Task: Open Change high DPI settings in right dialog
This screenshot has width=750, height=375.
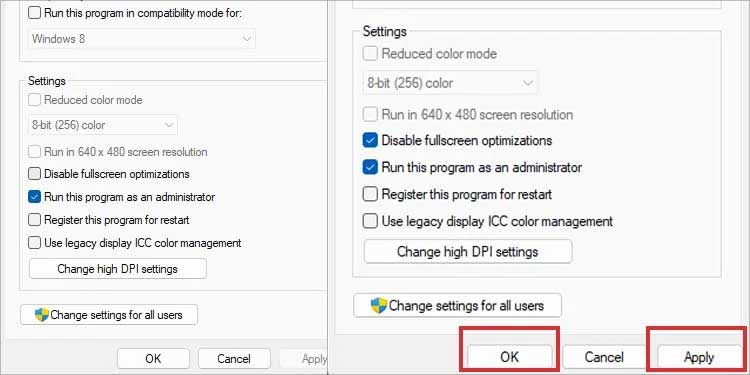Action: tap(468, 252)
